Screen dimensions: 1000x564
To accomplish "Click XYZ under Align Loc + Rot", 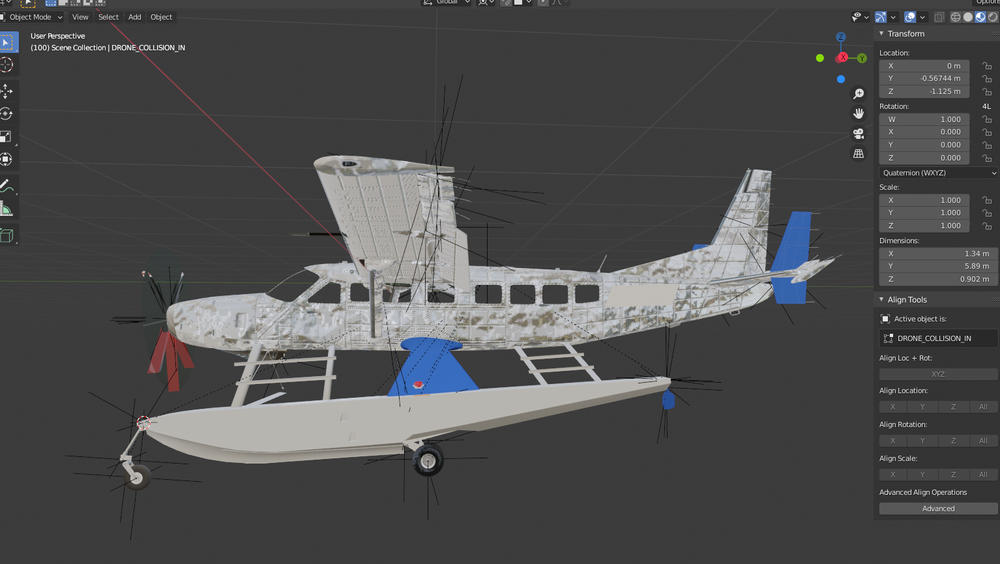I will 938,375.
